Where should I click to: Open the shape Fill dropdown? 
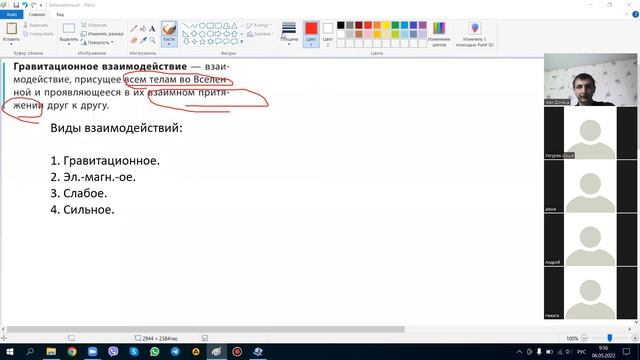[x=259, y=34]
